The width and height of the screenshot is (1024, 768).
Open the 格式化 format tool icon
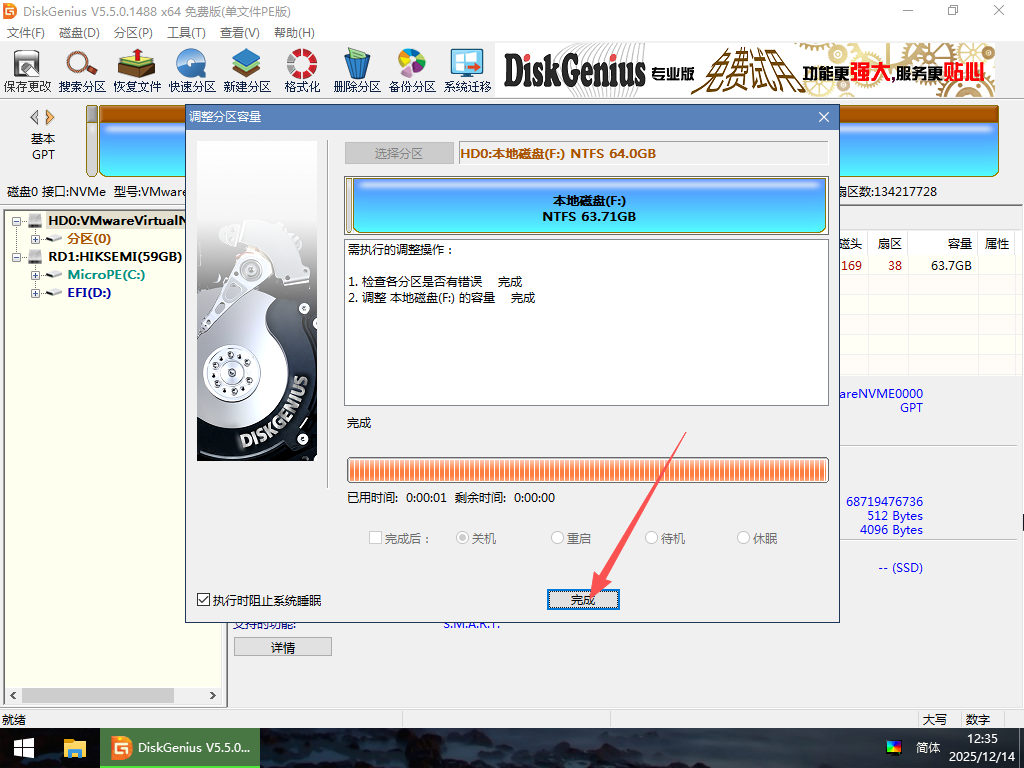302,70
